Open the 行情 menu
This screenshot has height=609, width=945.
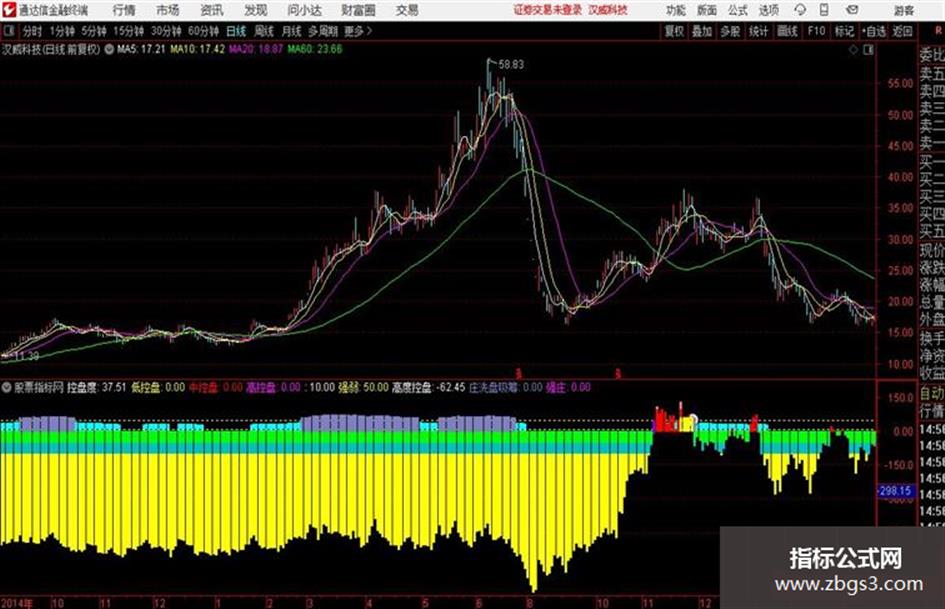click(x=124, y=10)
